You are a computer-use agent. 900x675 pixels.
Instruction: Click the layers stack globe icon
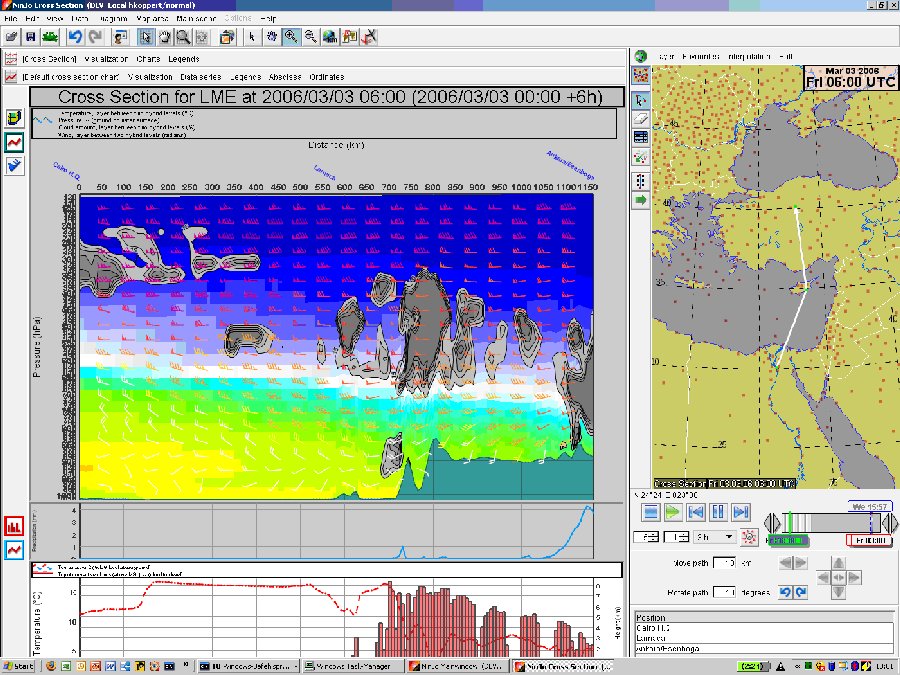coord(227,37)
